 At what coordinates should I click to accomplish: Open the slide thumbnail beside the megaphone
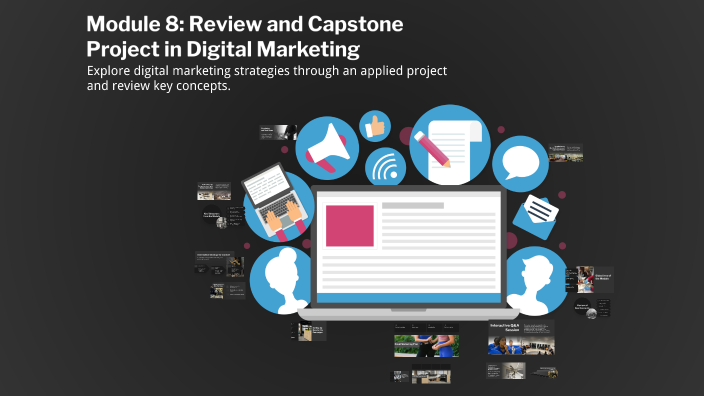pyautogui.click(x=278, y=132)
